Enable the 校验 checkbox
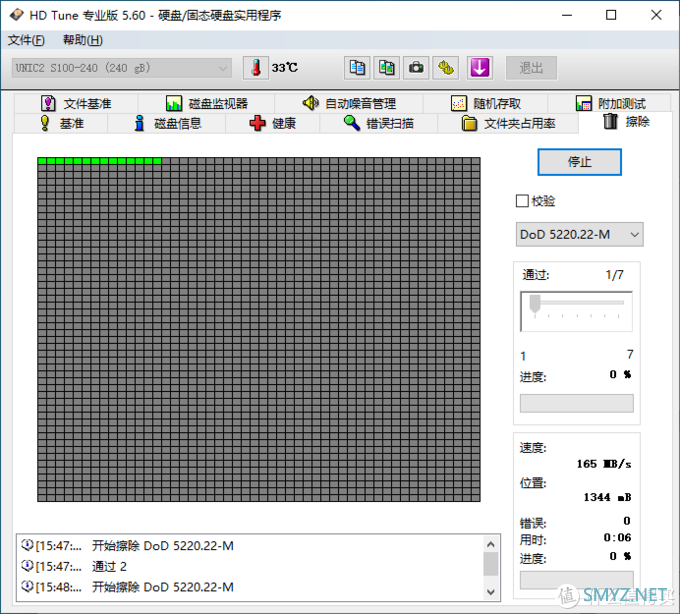The height and width of the screenshot is (614, 680). (x=522, y=201)
